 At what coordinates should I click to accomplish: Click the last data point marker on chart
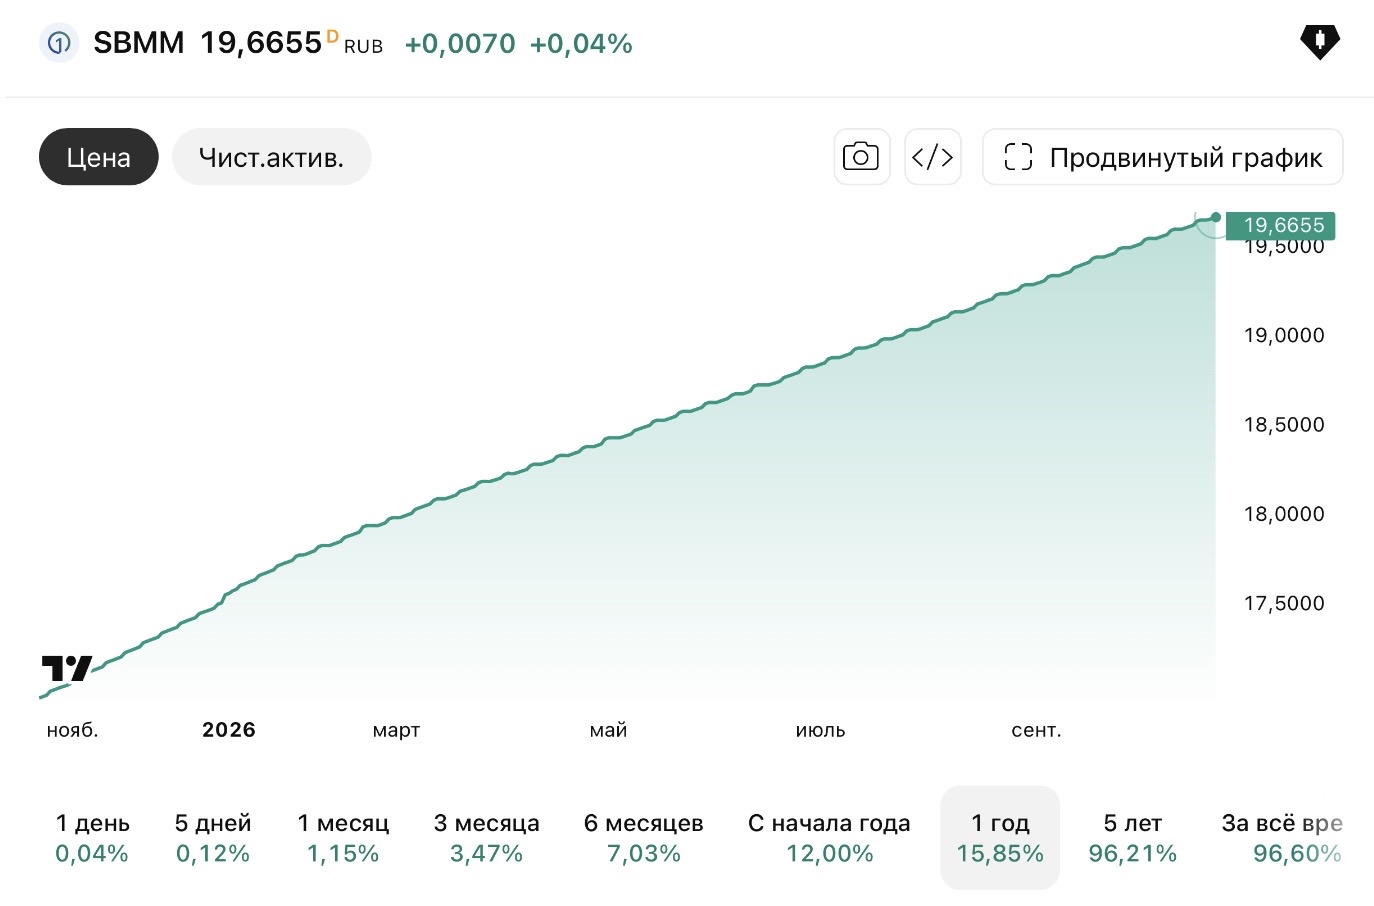click(x=1216, y=217)
